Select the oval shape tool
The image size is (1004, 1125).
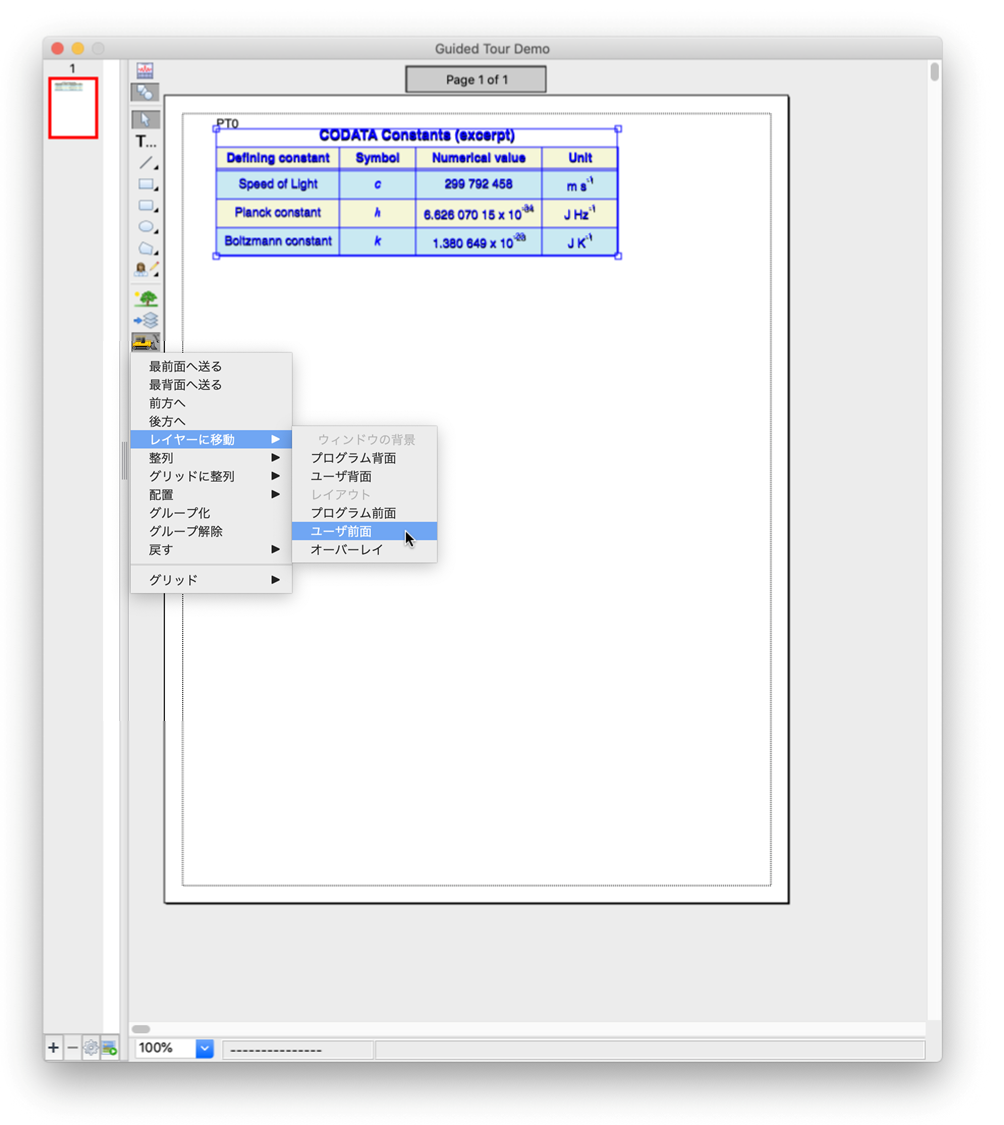(x=146, y=227)
